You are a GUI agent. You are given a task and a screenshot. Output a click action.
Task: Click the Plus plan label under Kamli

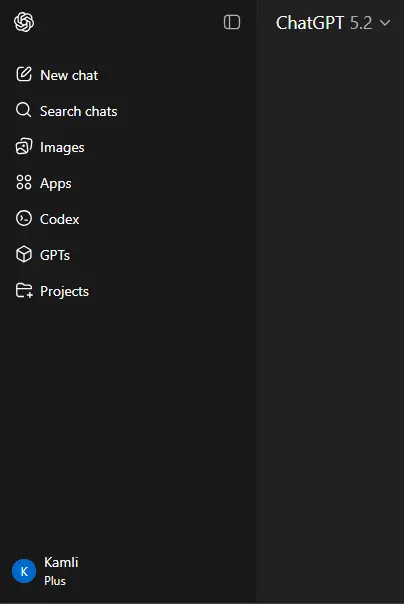point(55,581)
